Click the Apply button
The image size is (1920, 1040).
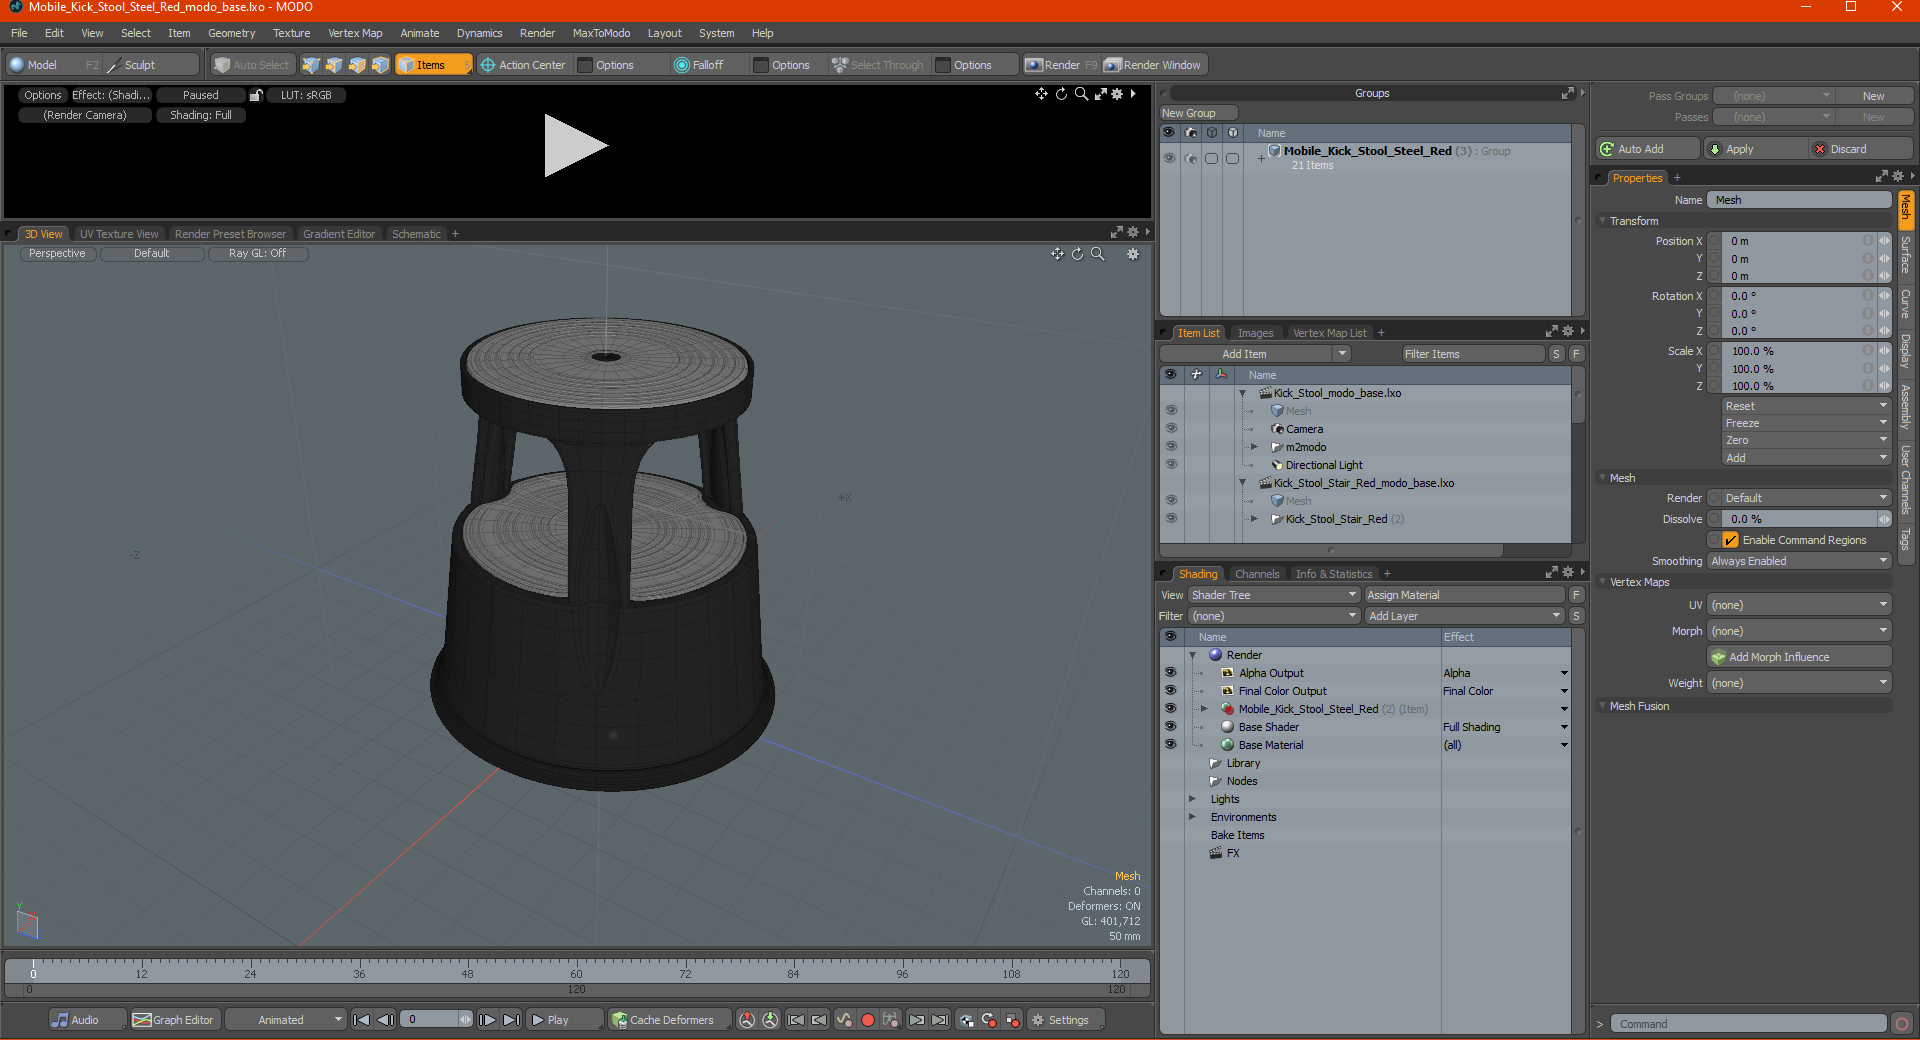pos(1756,149)
